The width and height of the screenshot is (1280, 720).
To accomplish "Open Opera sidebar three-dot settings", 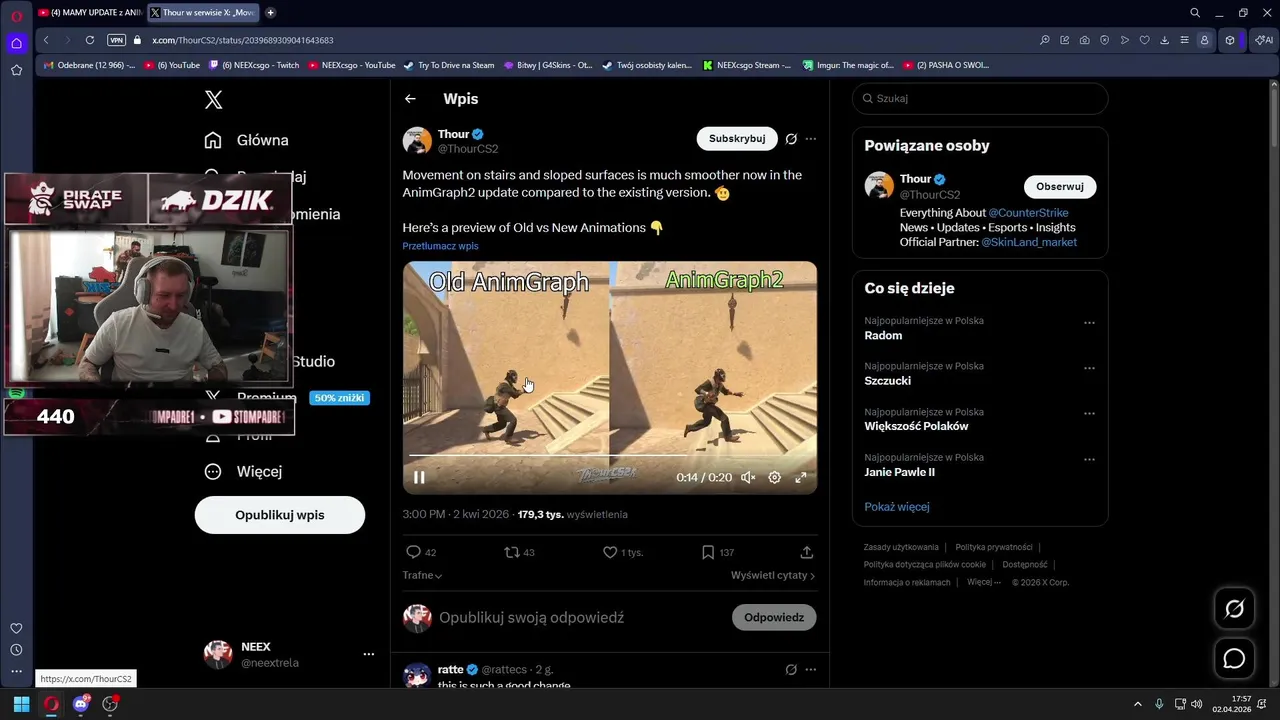I will point(16,672).
